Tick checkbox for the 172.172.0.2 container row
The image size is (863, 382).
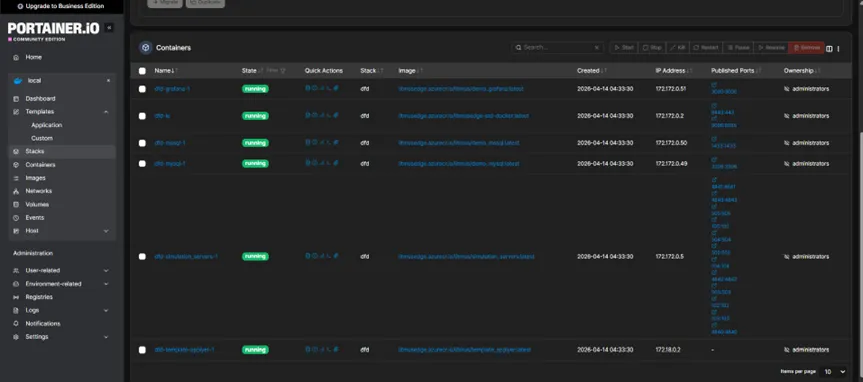click(142, 116)
